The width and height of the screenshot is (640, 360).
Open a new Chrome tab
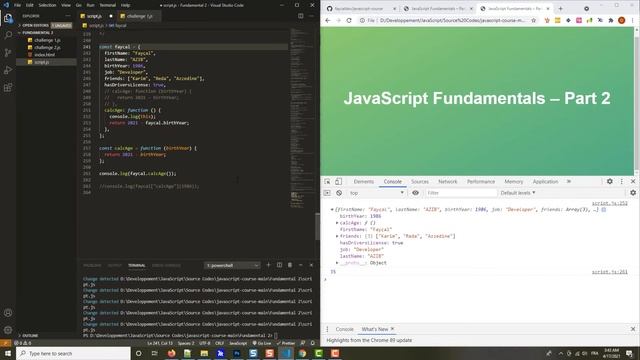[560, 8]
